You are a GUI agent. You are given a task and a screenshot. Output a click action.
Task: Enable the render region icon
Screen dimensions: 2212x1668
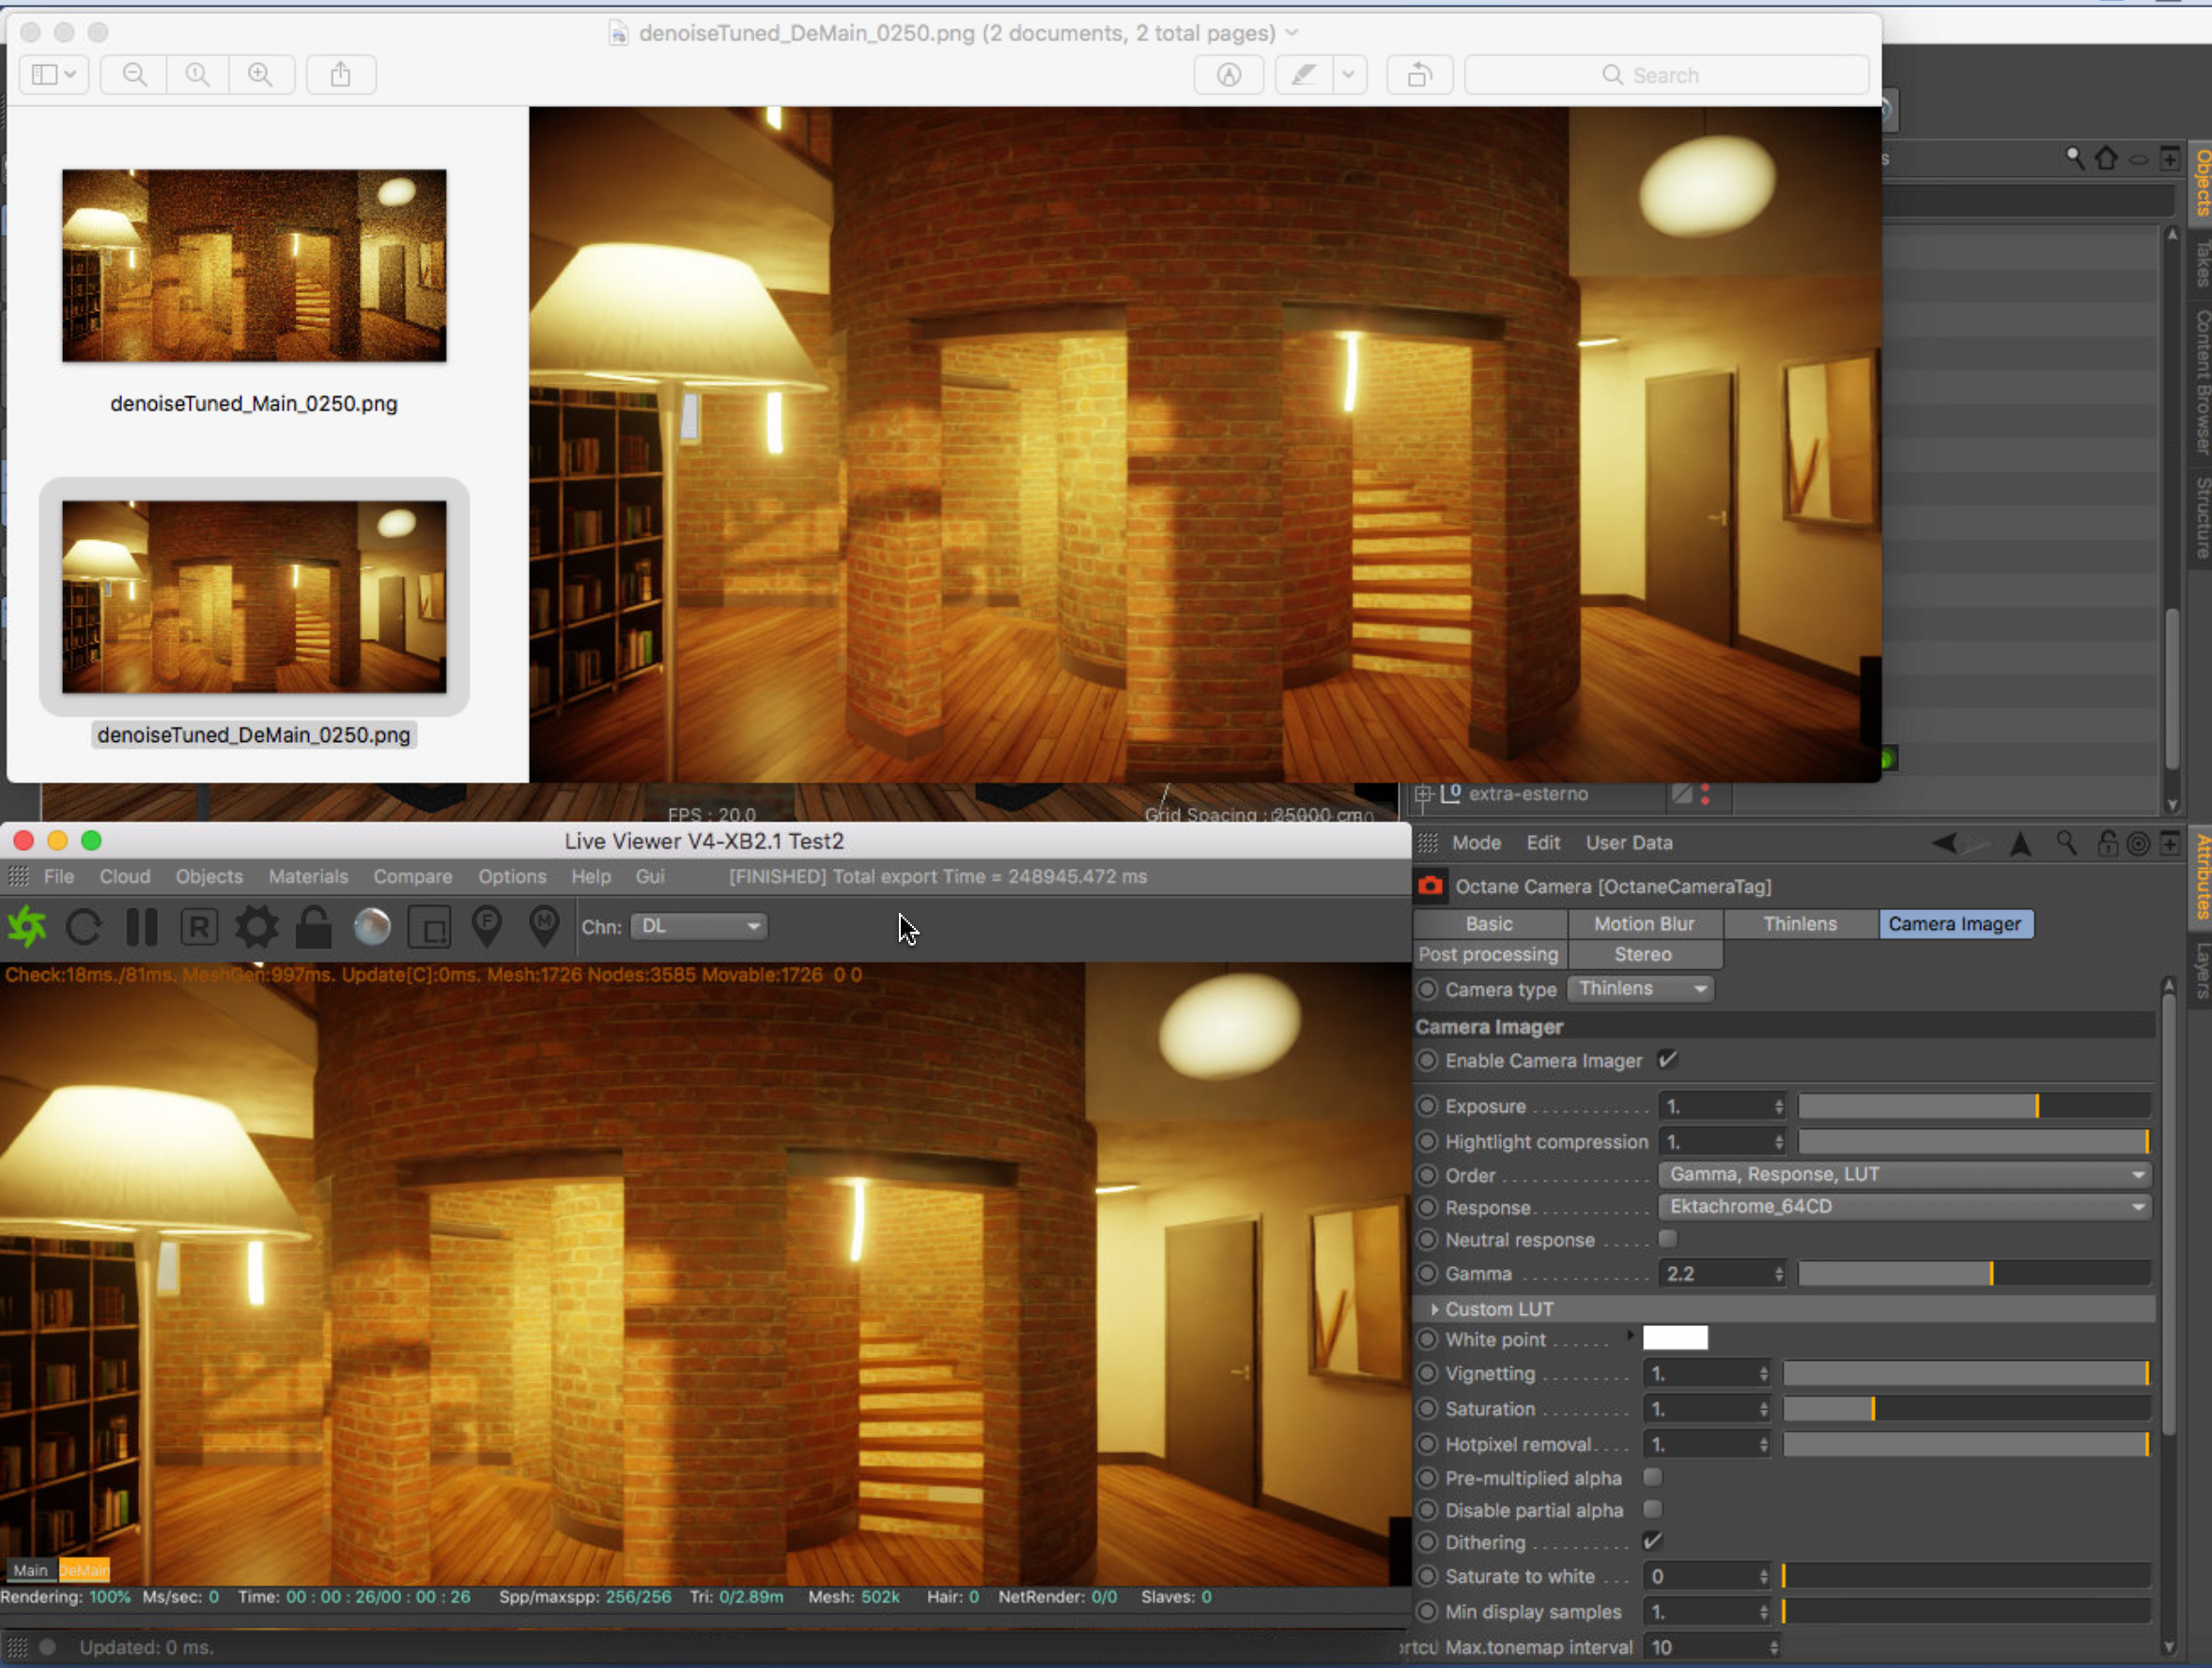[x=431, y=927]
